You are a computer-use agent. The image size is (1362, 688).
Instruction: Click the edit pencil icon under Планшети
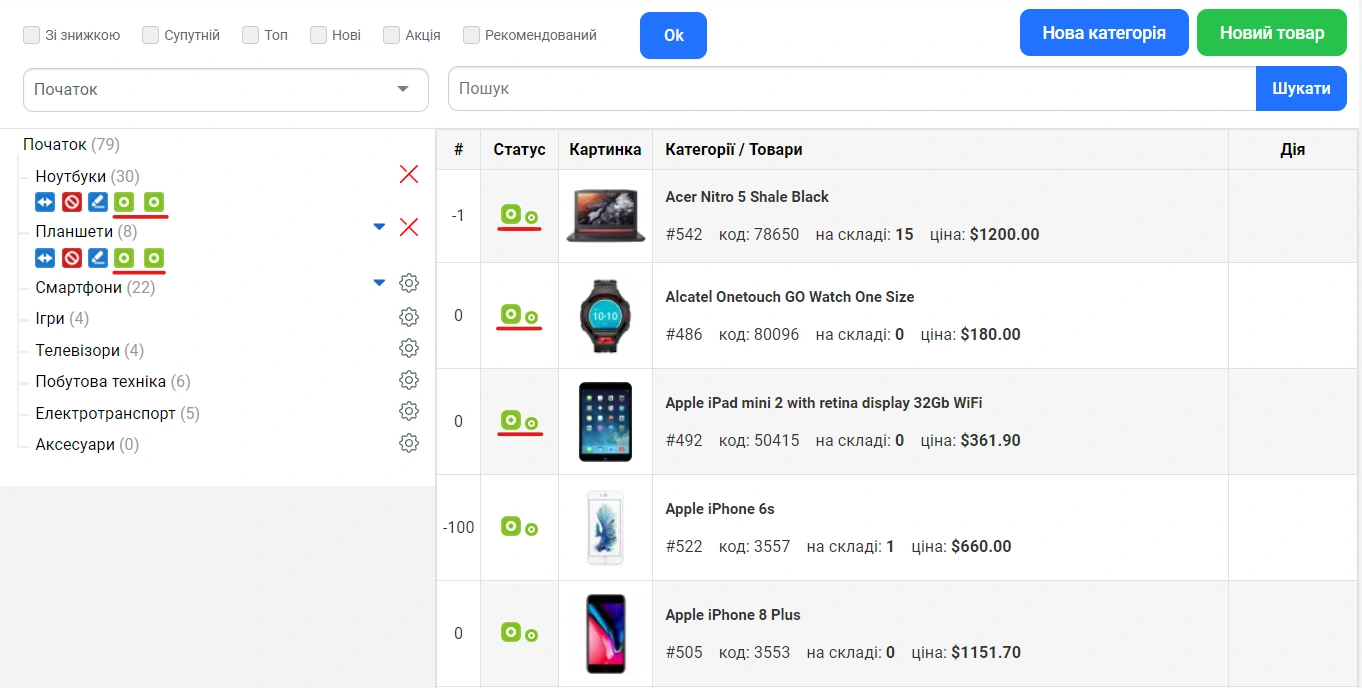[x=97, y=258]
